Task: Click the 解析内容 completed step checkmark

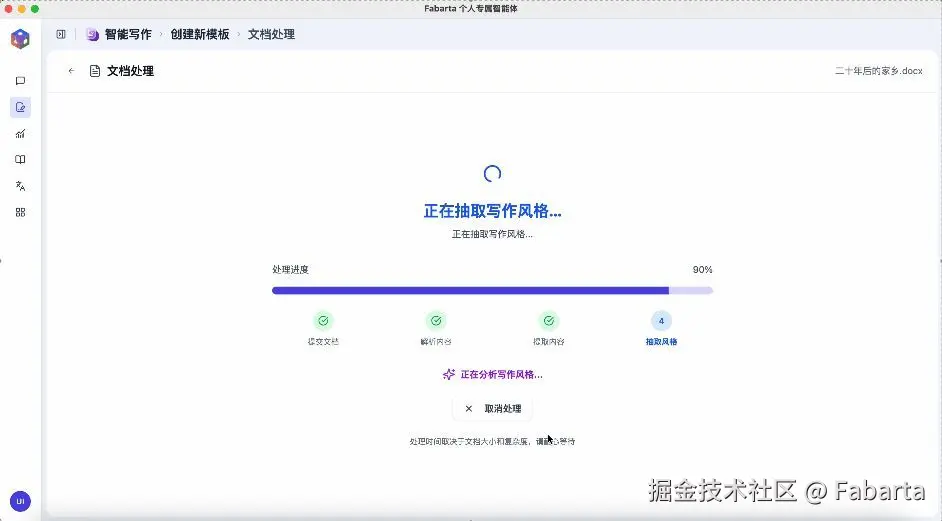Action: point(436,321)
